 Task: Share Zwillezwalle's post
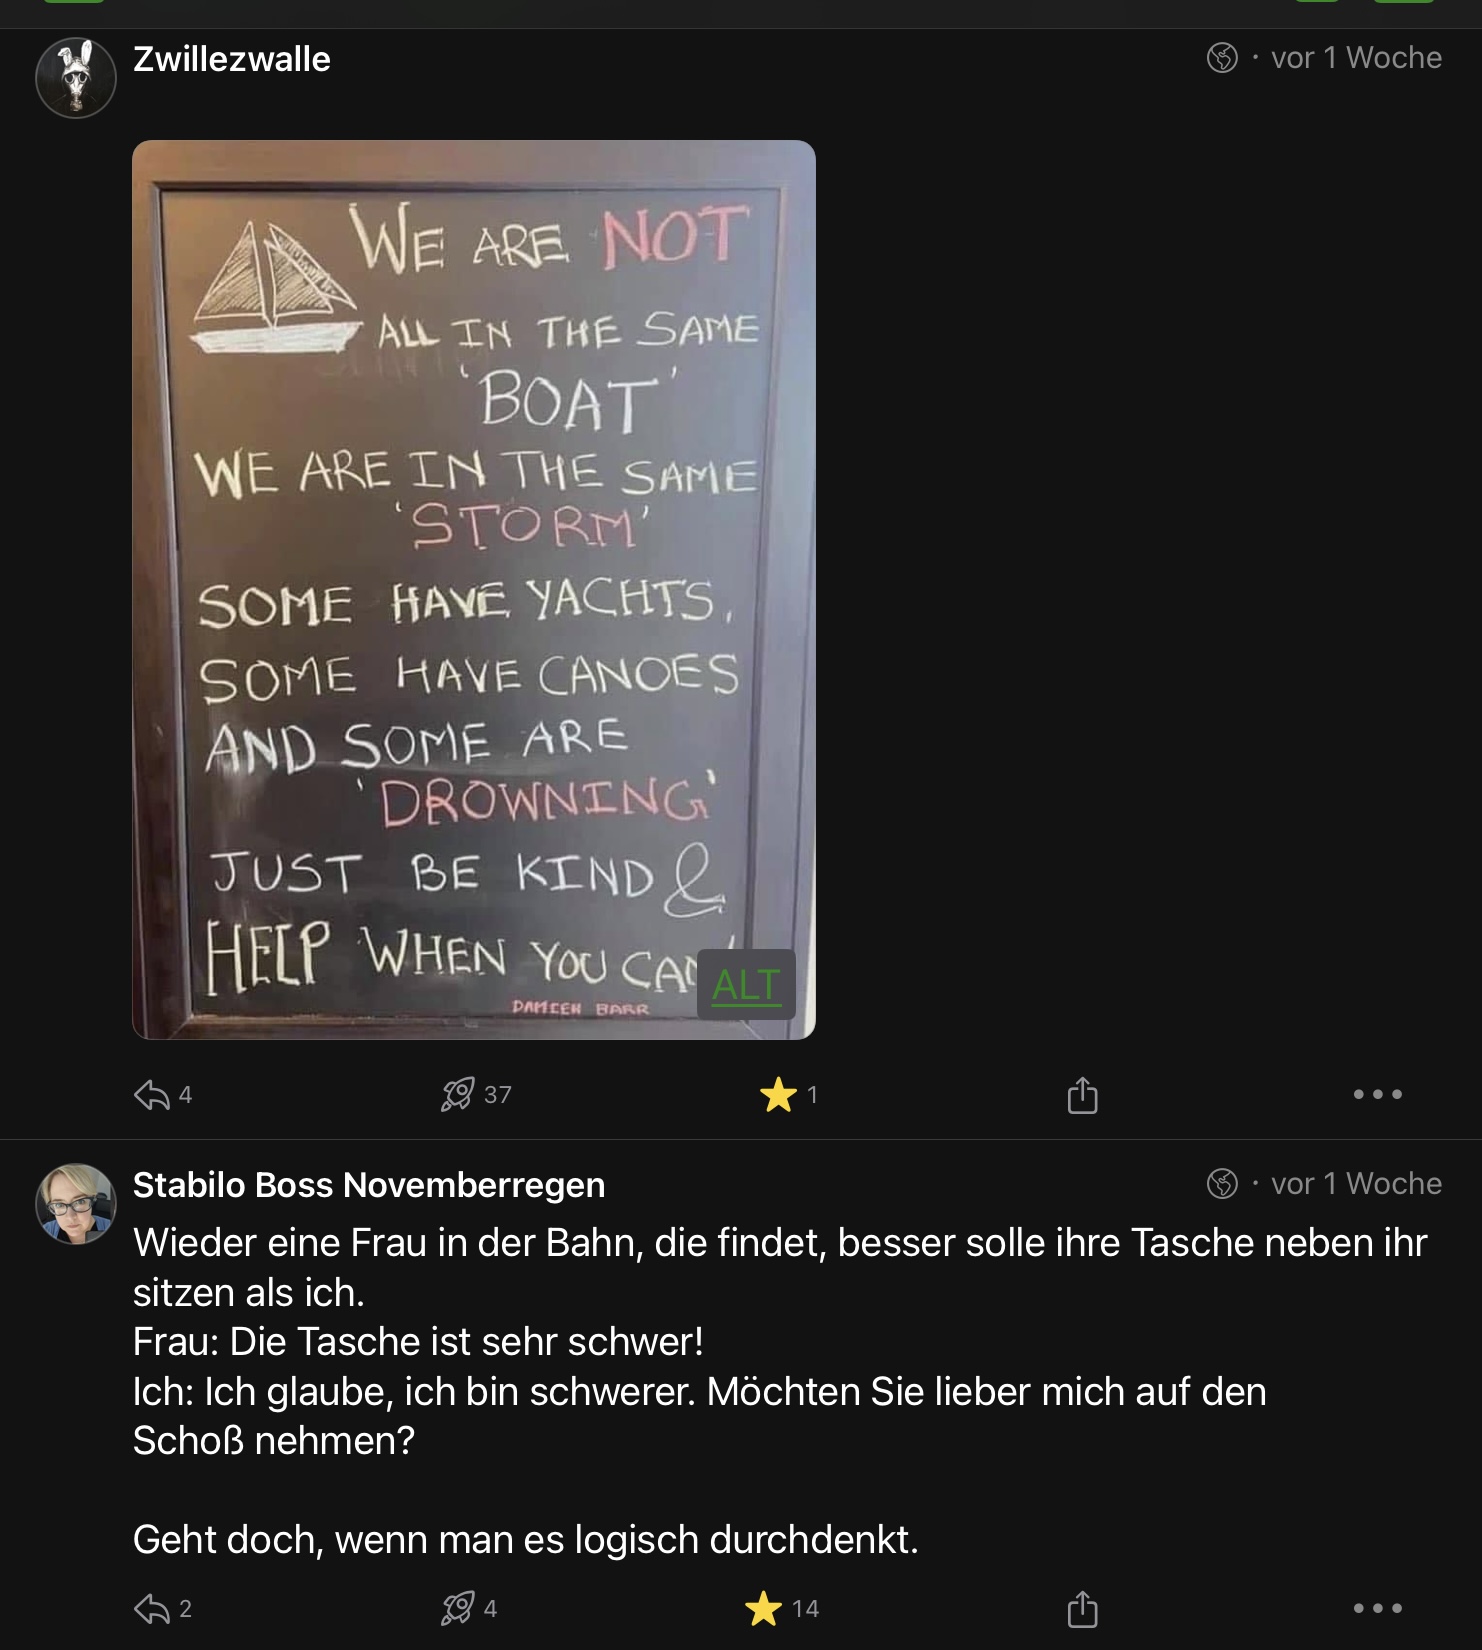(1082, 1095)
